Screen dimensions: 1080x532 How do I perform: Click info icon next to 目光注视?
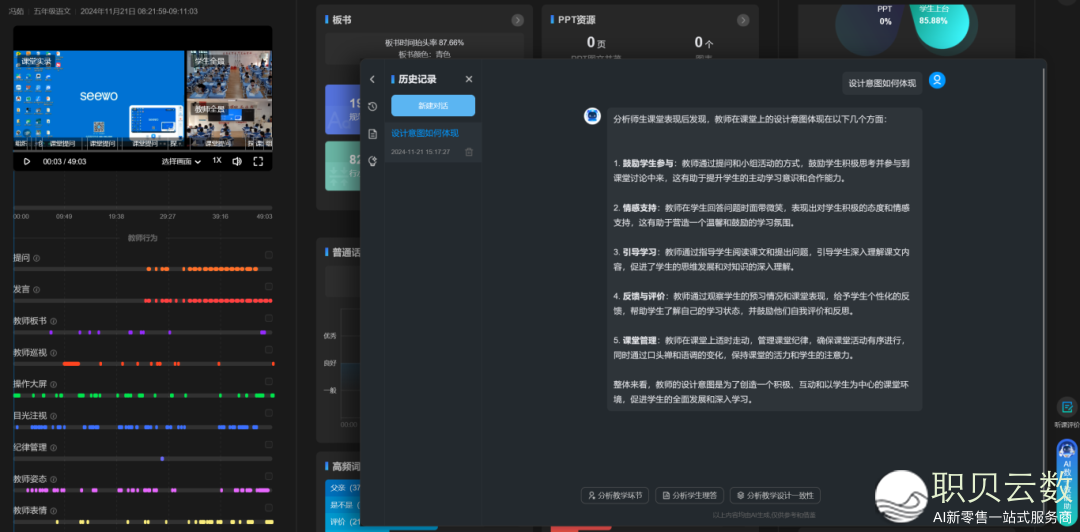(x=54, y=416)
